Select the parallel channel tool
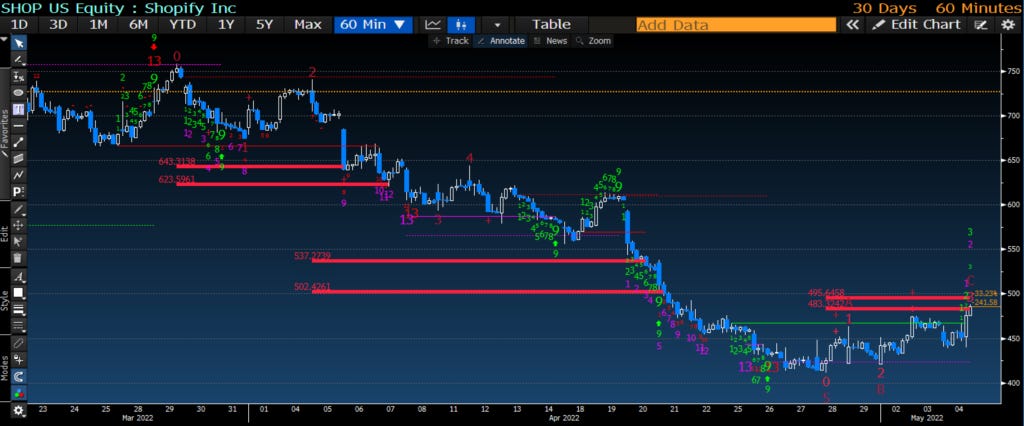The image size is (1024, 426). click(x=19, y=158)
